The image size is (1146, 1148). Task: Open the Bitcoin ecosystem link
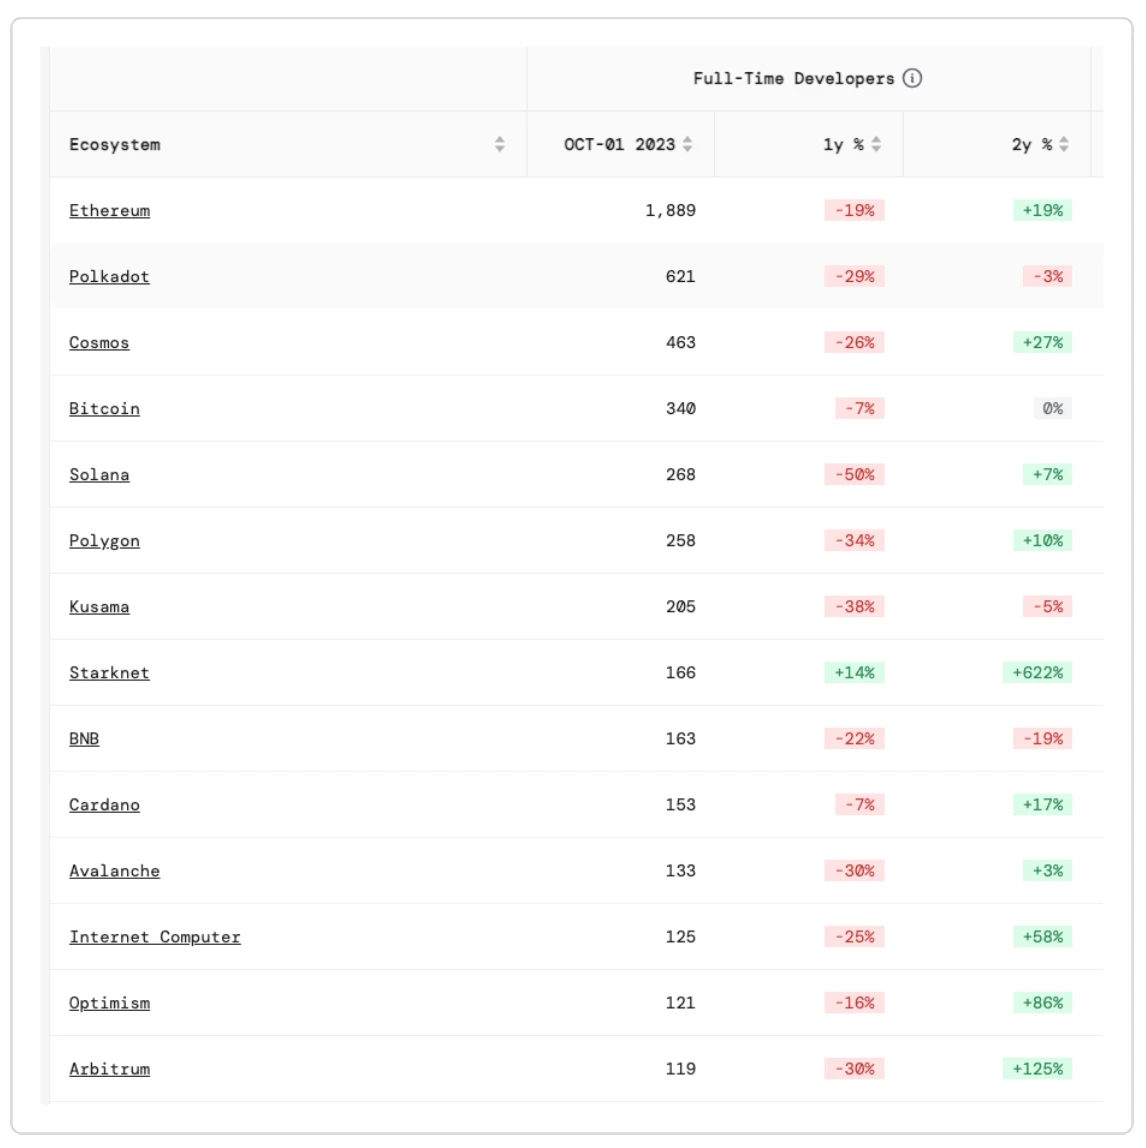(x=104, y=408)
